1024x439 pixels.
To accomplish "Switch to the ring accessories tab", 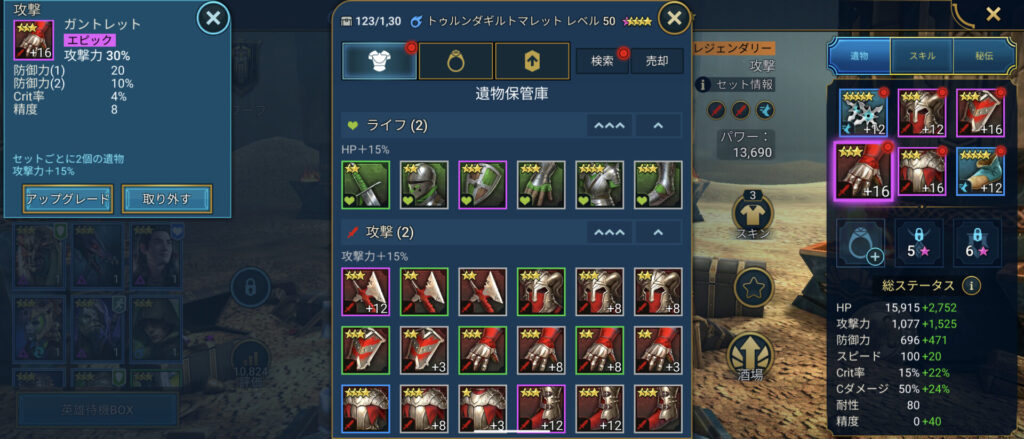I will 455,61.
